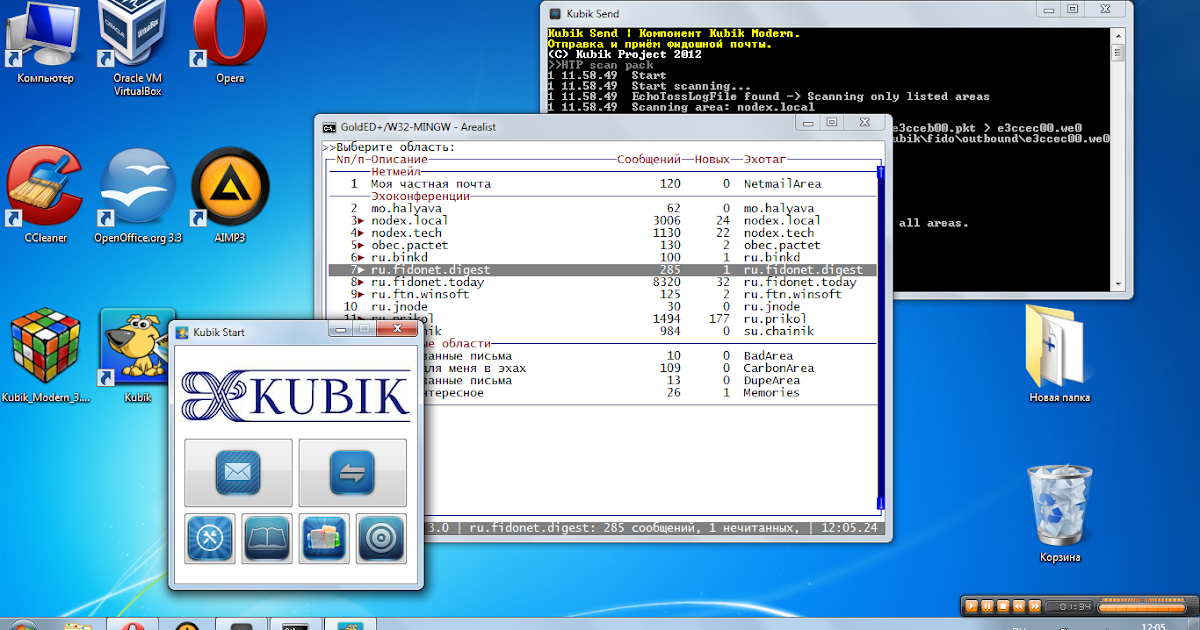The height and width of the screenshot is (630, 1200).
Task: Select the Opera desktop shortcut
Action: click(x=229, y=42)
